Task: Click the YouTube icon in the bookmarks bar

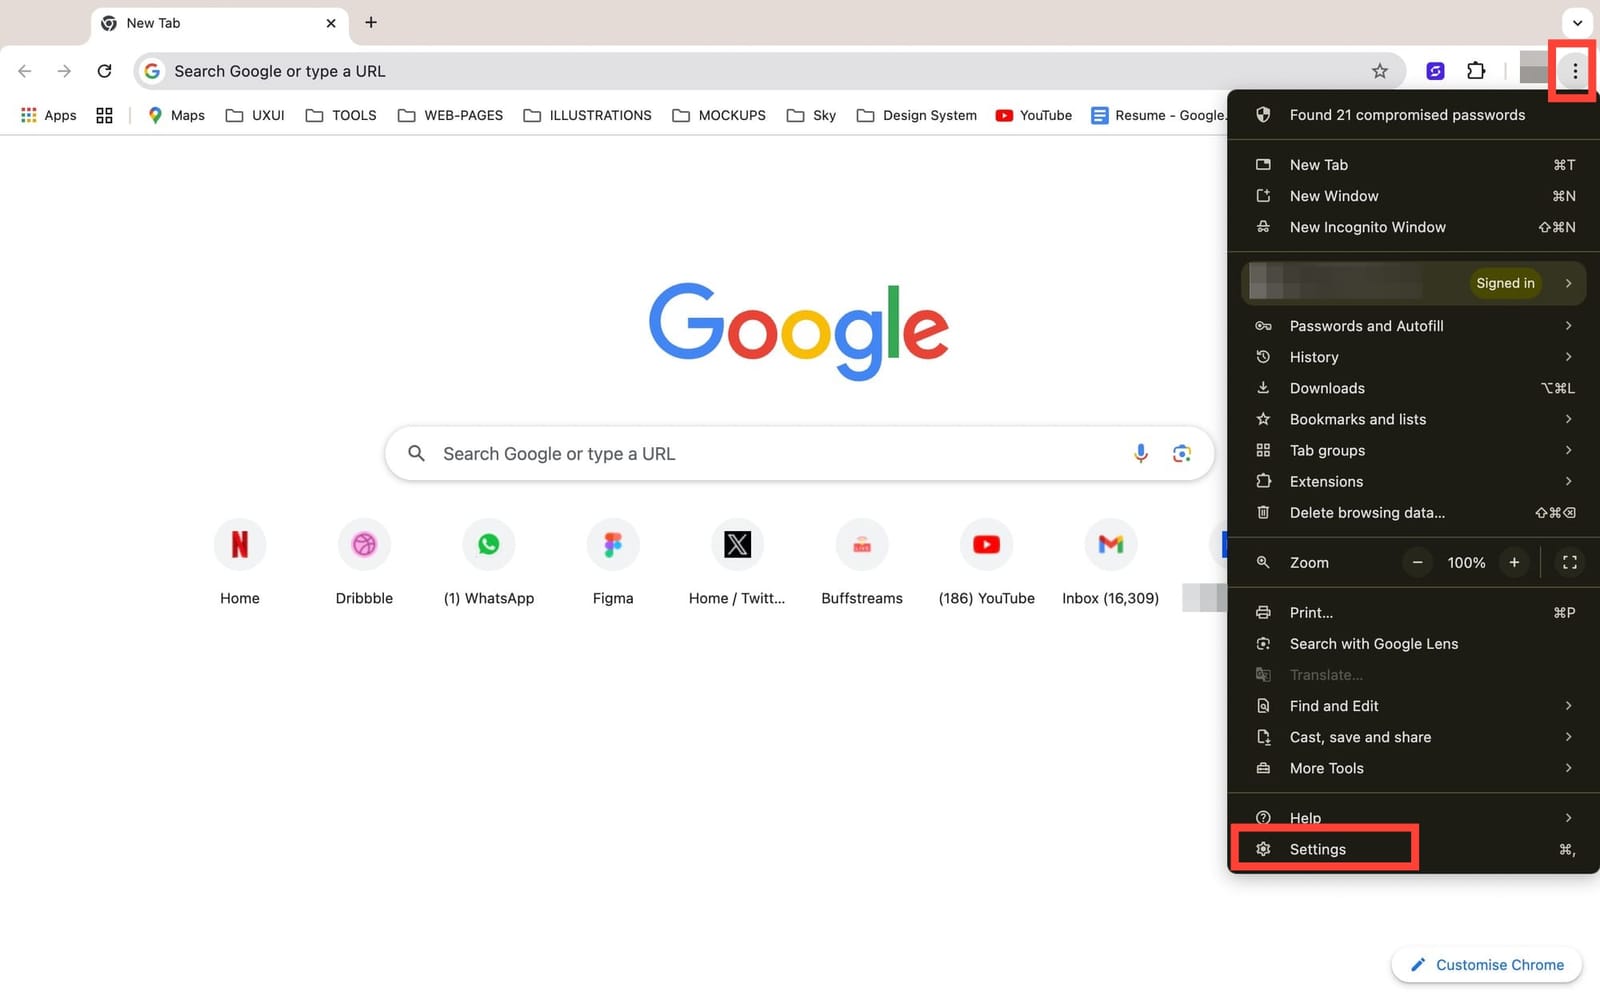Action: [1003, 115]
